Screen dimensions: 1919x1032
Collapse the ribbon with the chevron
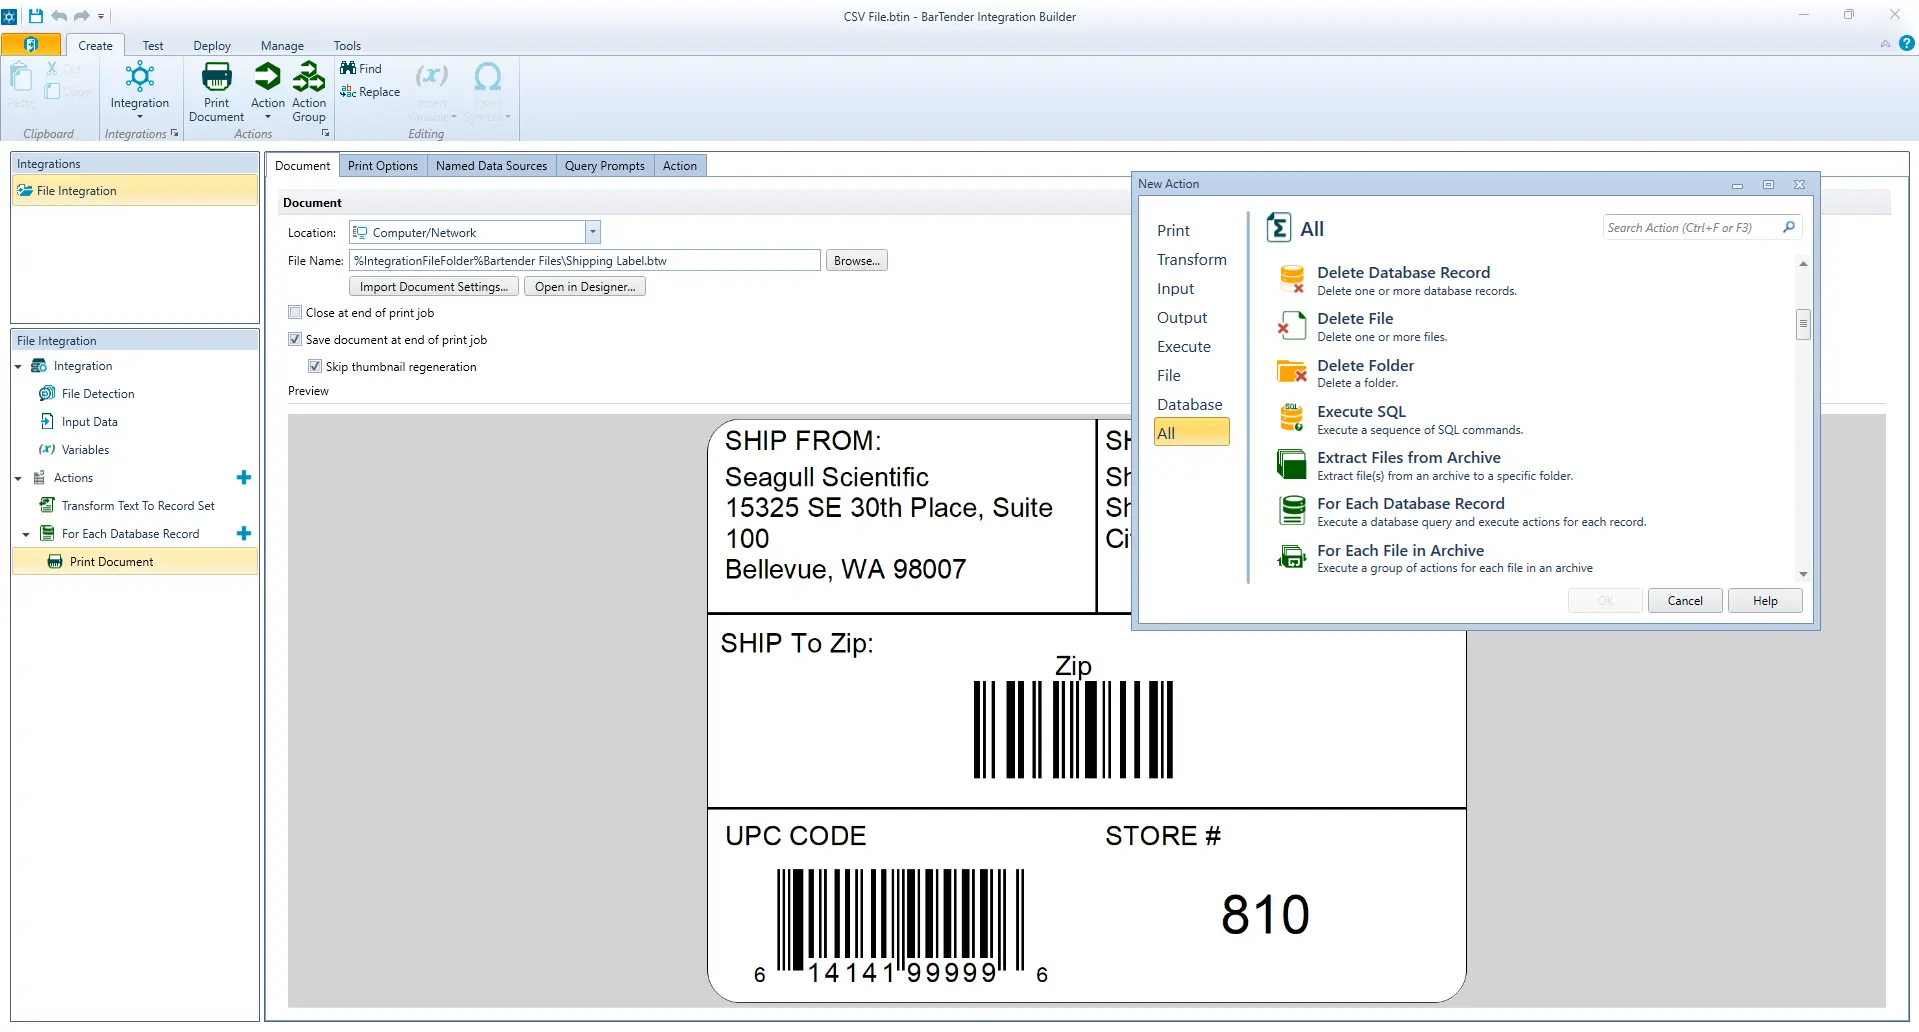click(x=1885, y=44)
